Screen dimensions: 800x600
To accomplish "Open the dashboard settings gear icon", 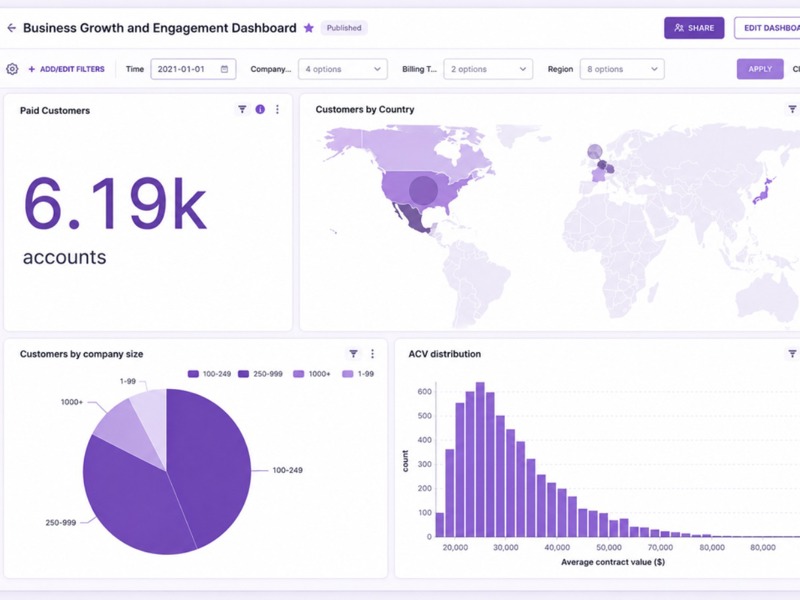I will [12, 69].
